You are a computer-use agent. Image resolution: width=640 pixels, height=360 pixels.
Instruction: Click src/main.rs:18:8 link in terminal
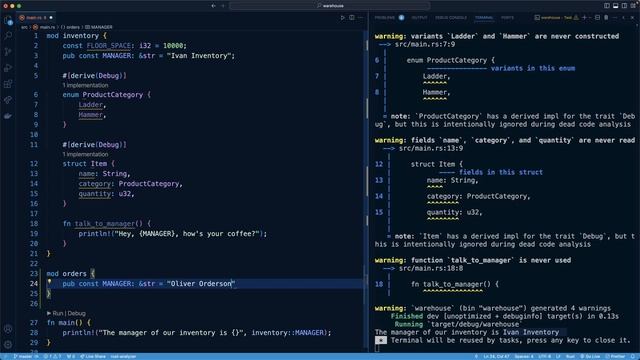point(431,268)
